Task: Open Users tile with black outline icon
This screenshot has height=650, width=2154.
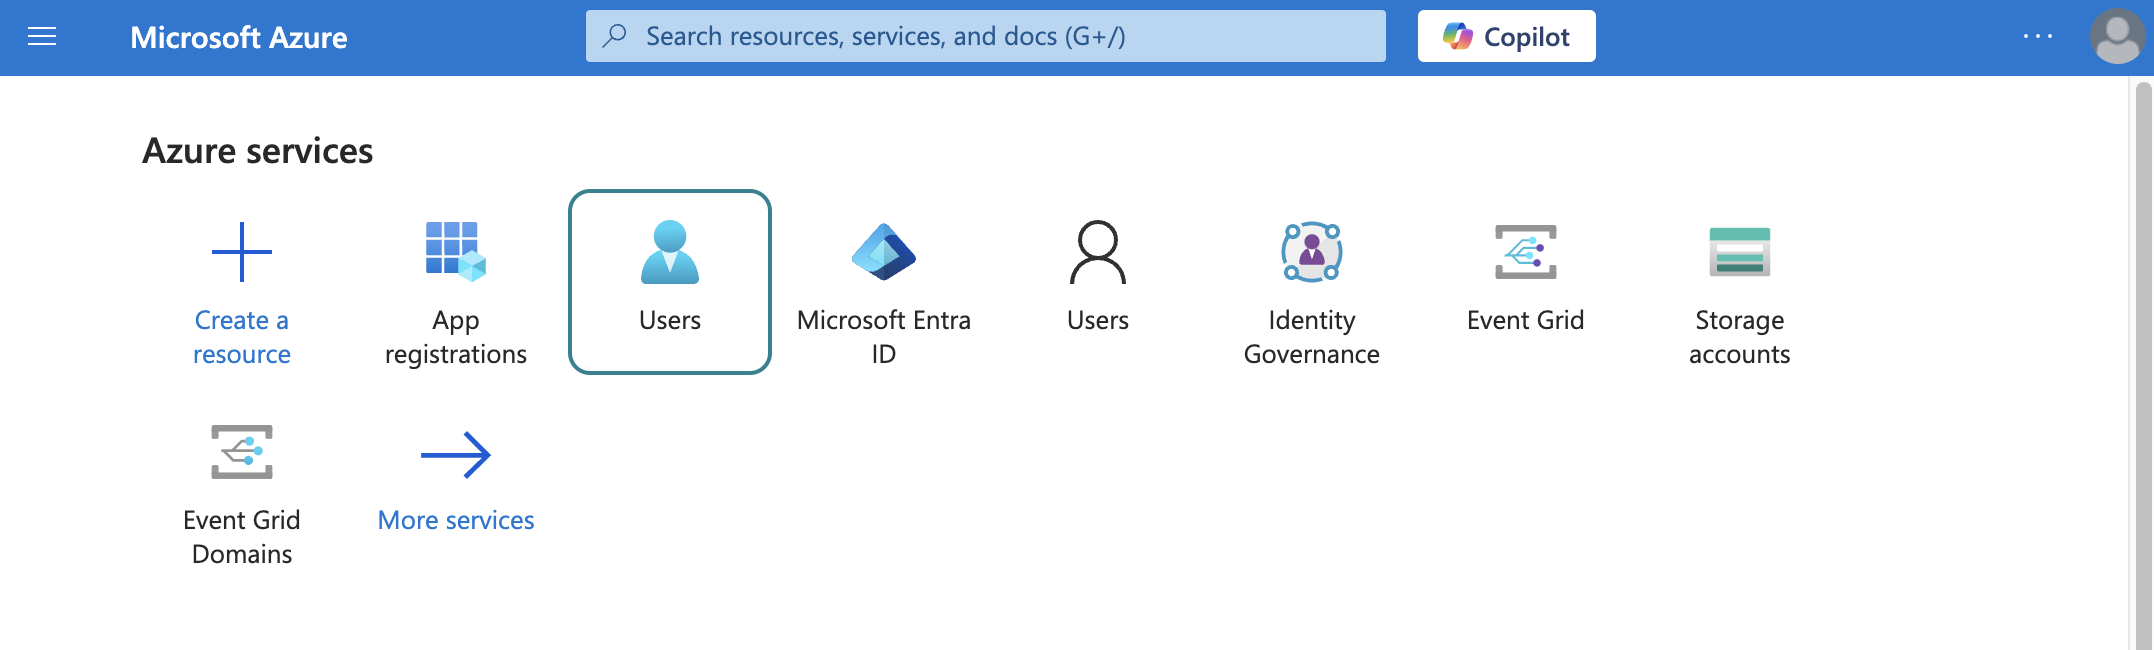Action: pyautogui.click(x=1098, y=252)
